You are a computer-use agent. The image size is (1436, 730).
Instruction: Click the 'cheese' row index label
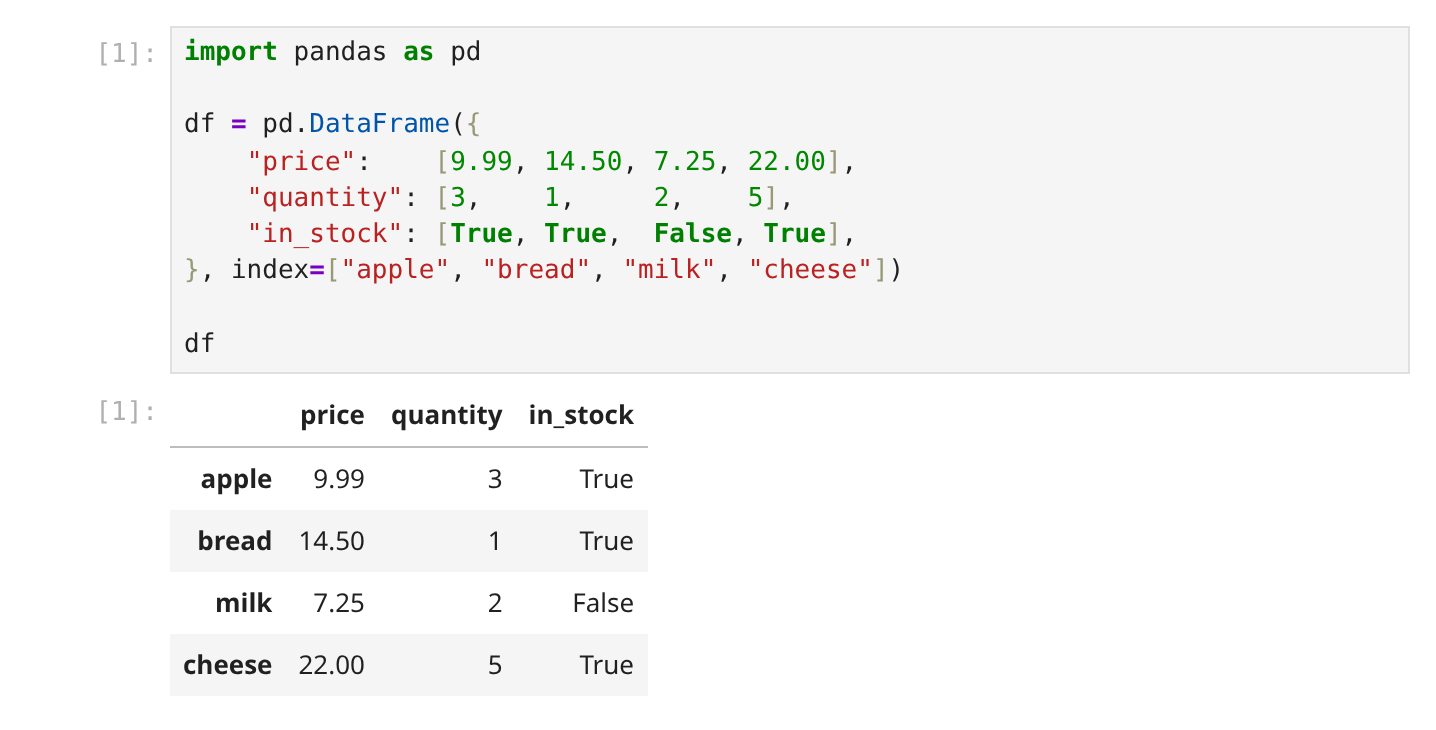tap(227, 665)
